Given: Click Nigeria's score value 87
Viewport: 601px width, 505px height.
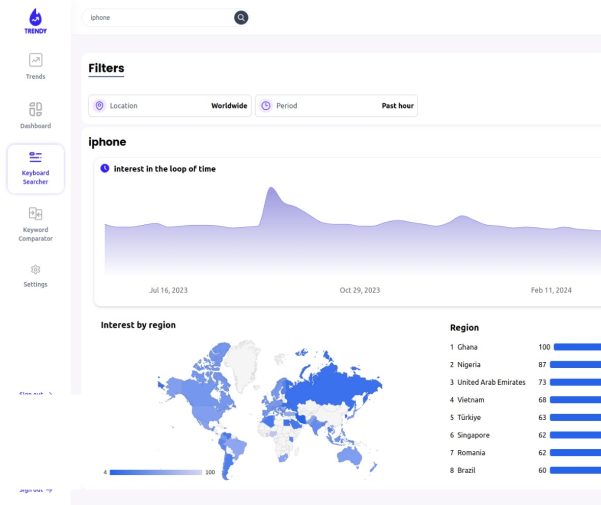Looking at the screenshot, I should (x=542, y=365).
